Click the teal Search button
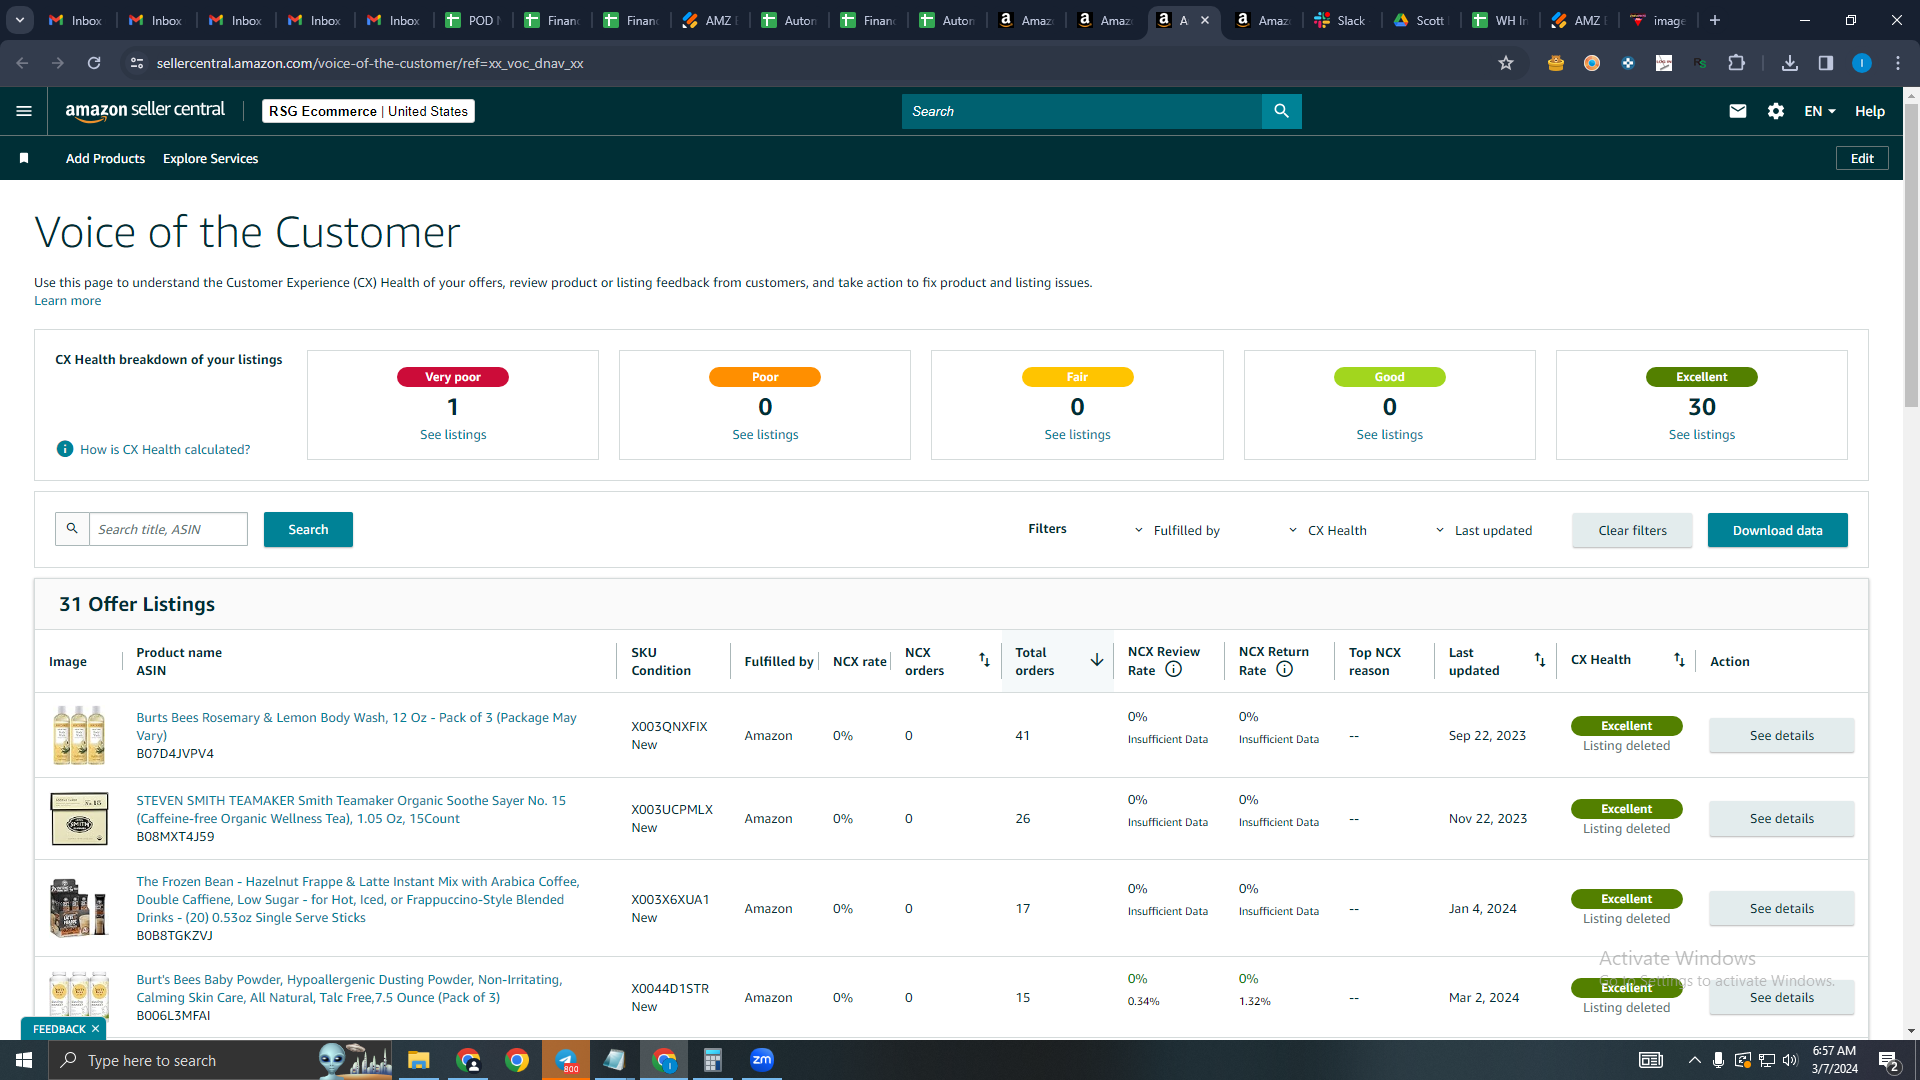 coord(308,529)
